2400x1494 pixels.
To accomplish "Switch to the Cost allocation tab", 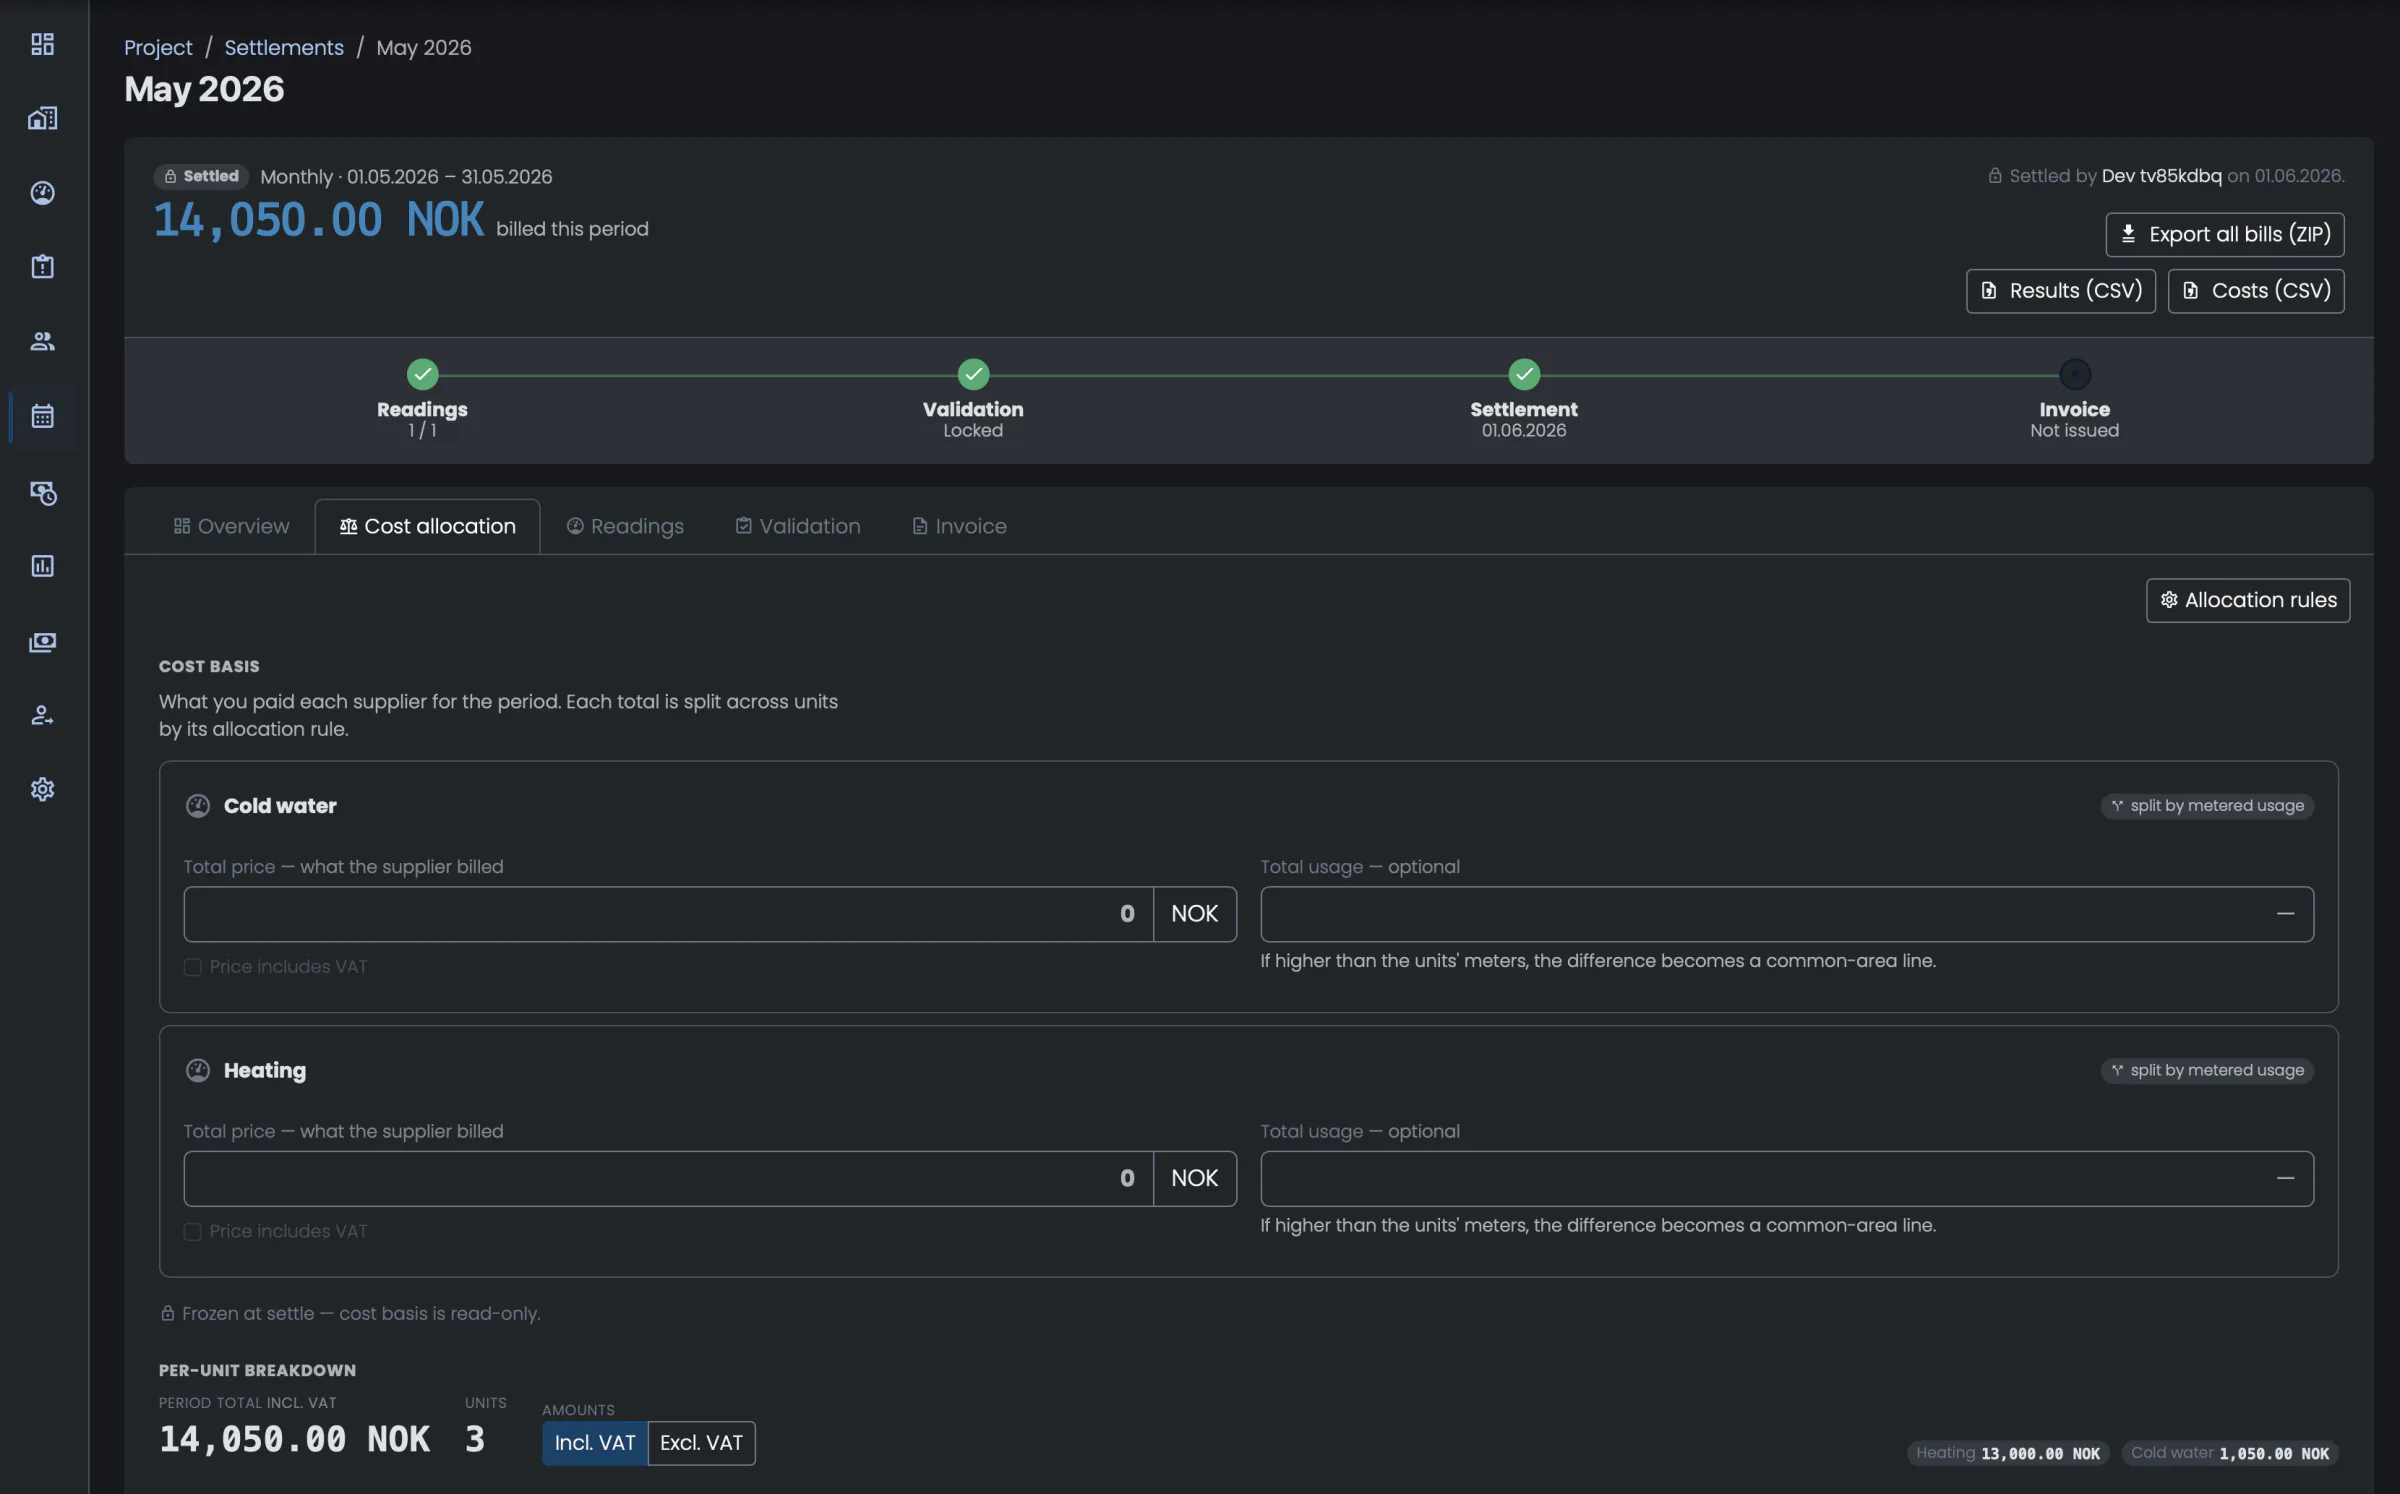I will click(x=427, y=526).
